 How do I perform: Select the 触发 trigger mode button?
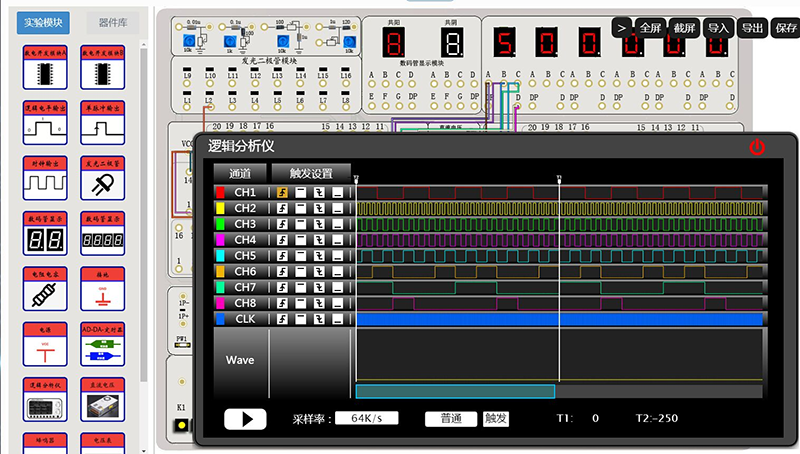click(x=496, y=419)
